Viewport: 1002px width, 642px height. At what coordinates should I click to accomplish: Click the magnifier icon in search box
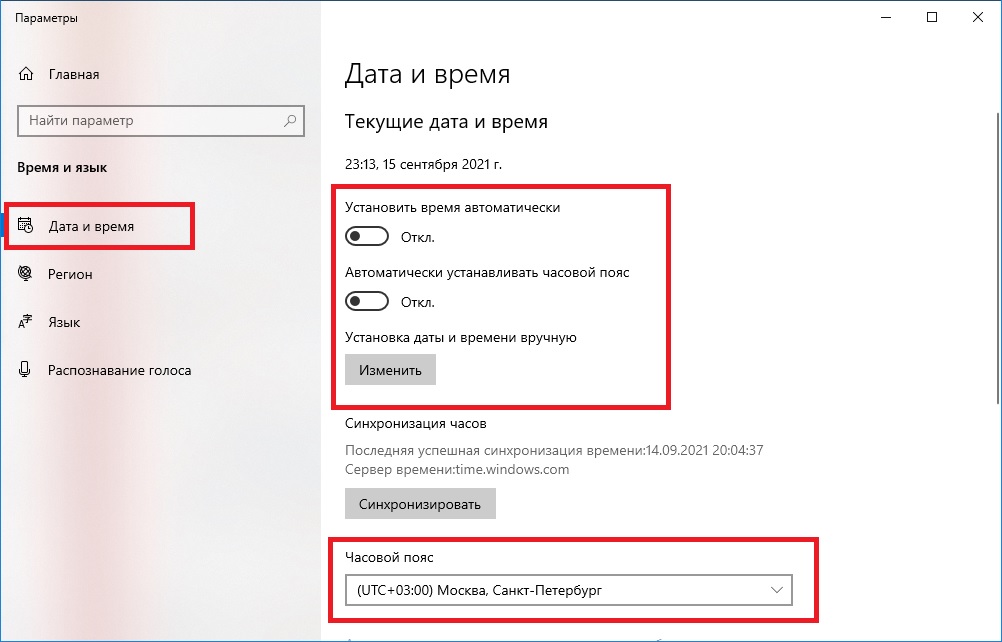[x=290, y=121]
